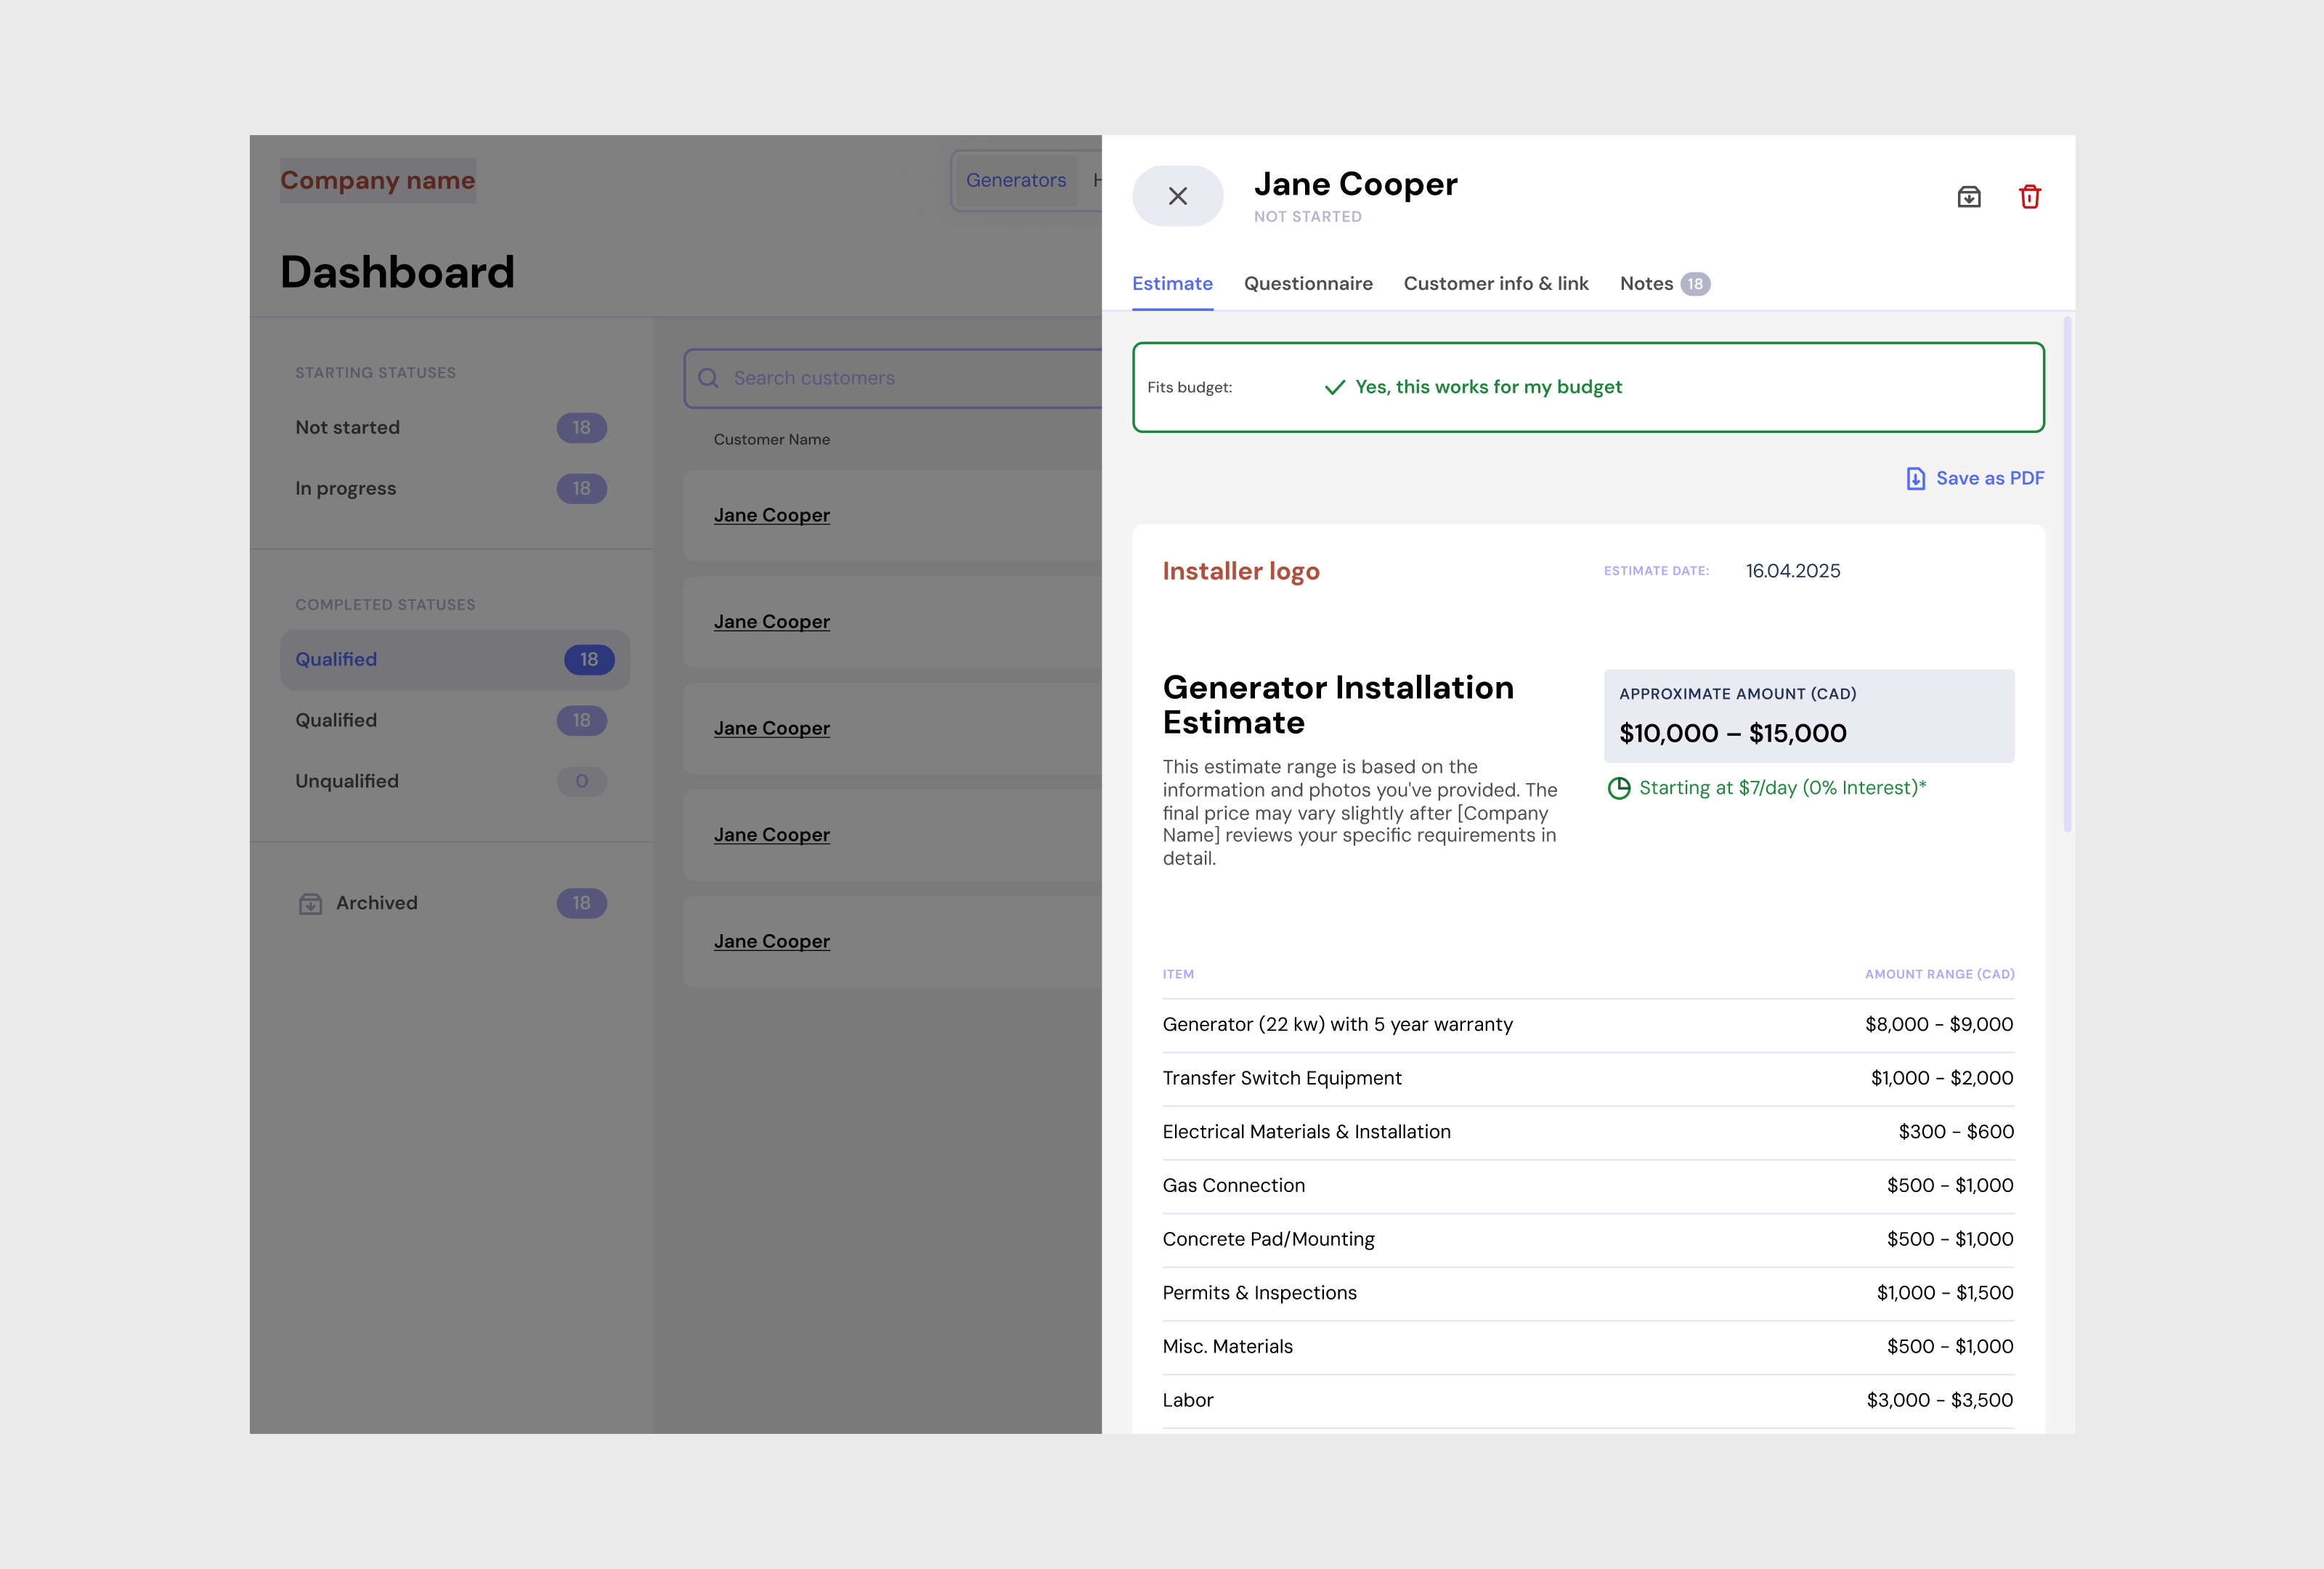
Task: Click the Customer Name column header
Action: tap(771, 440)
